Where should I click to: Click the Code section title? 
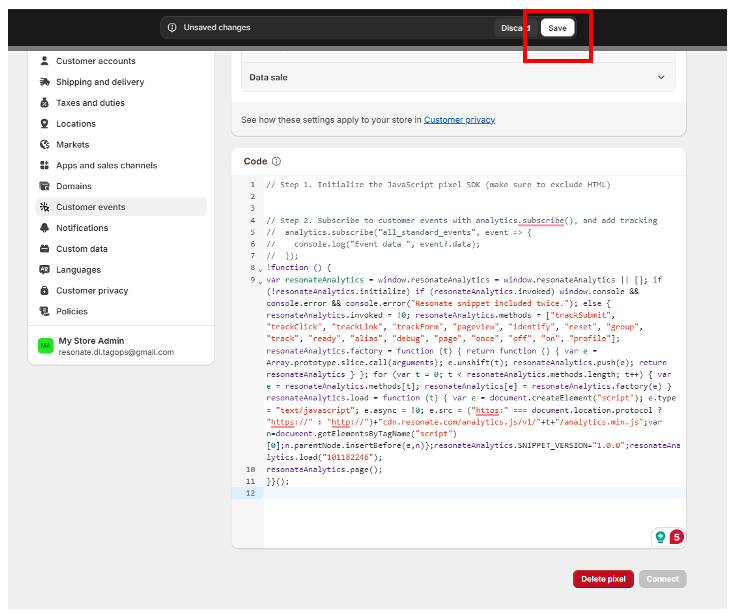click(x=255, y=161)
